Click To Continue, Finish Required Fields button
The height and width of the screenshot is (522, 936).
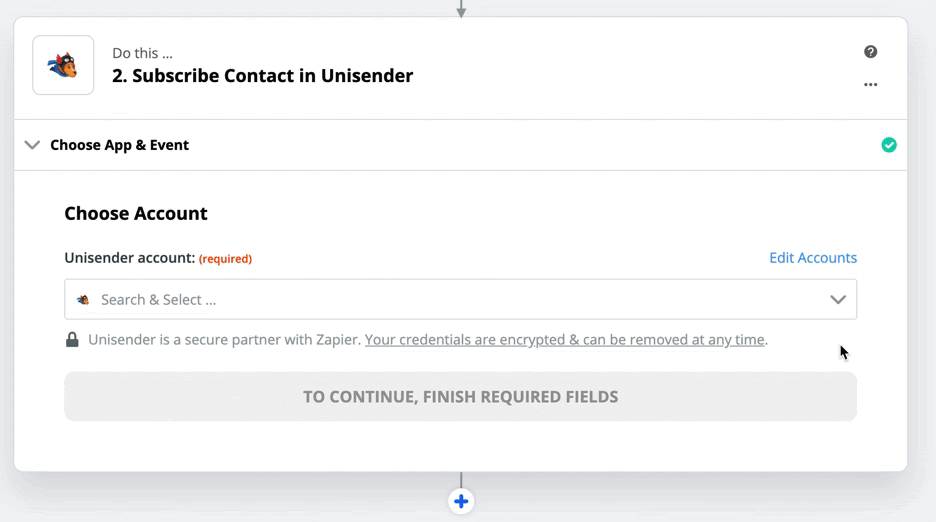pyautogui.click(x=460, y=397)
